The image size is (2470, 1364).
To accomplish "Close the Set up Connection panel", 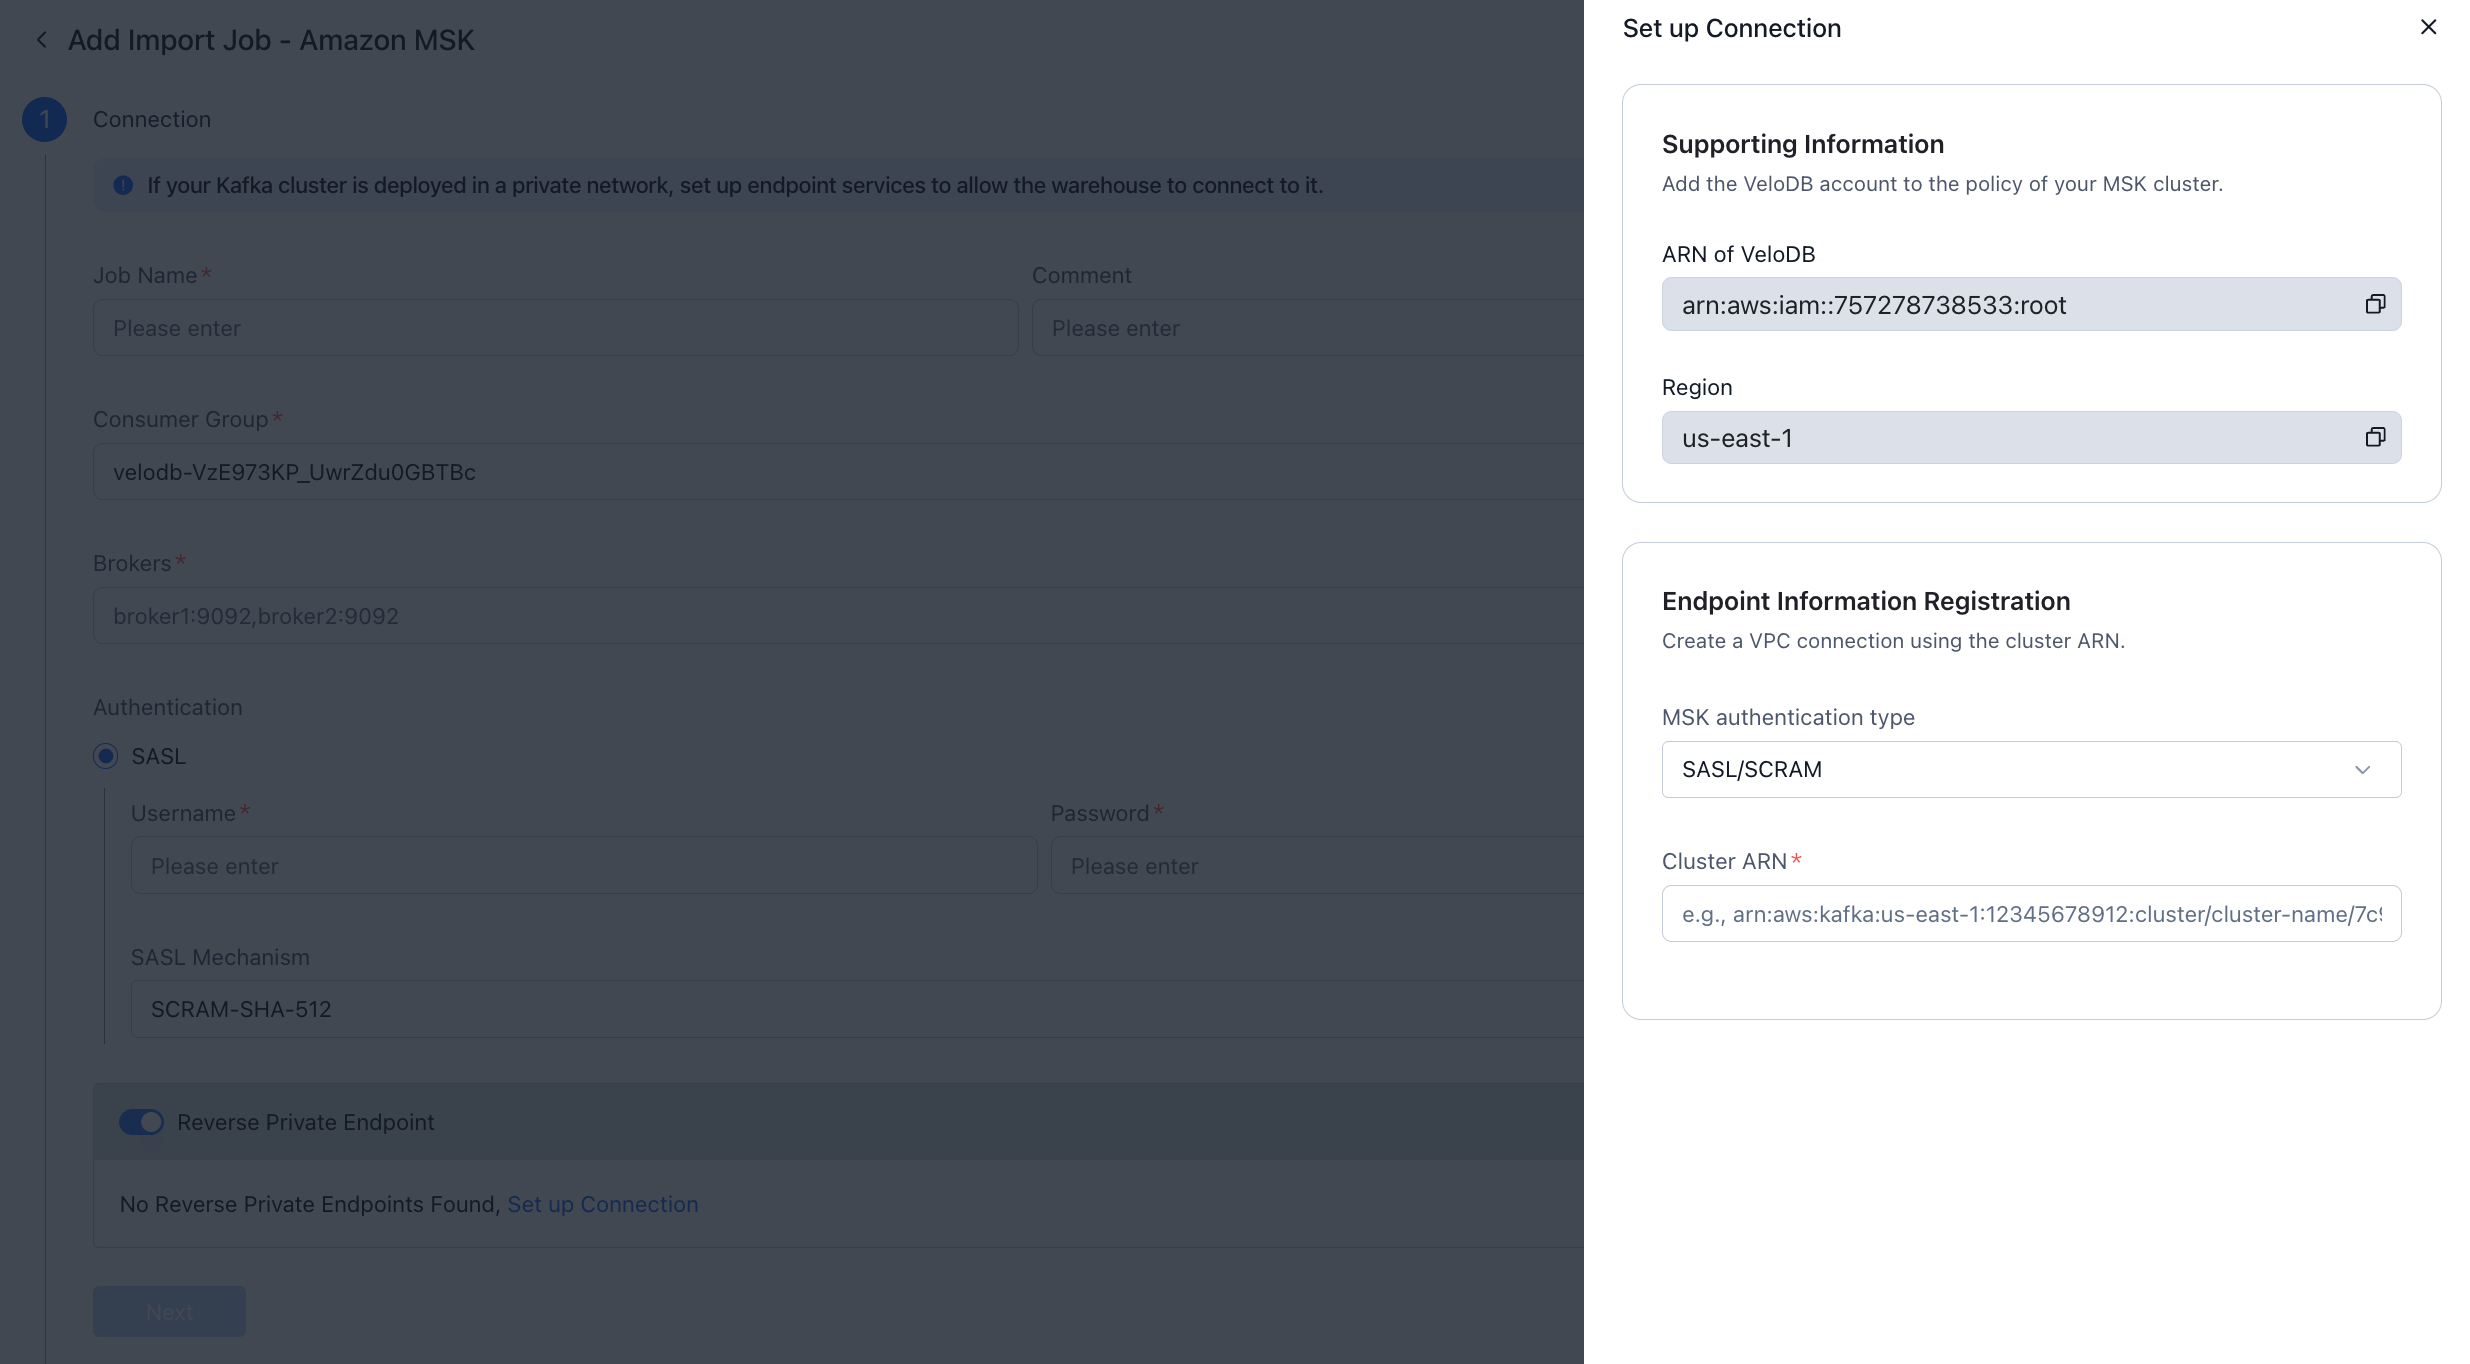I will pyautogui.click(x=2428, y=27).
